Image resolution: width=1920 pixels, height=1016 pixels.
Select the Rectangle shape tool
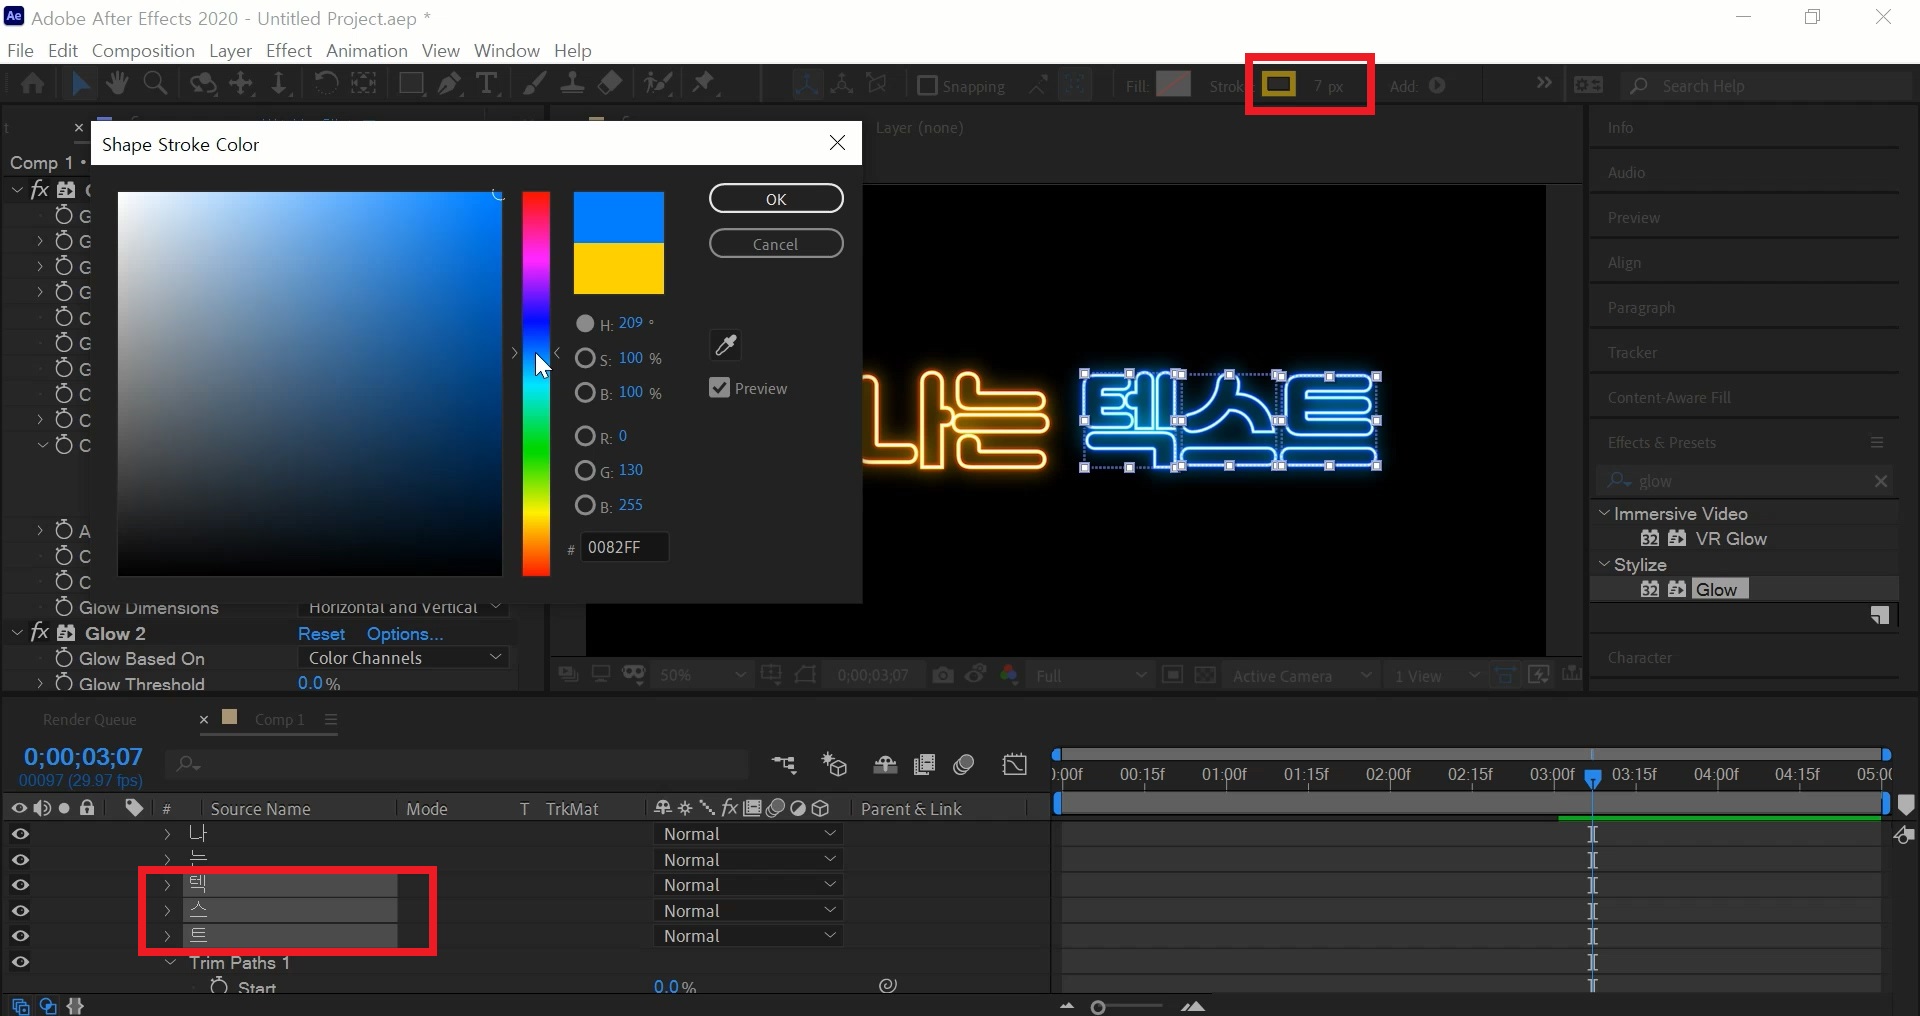click(410, 84)
